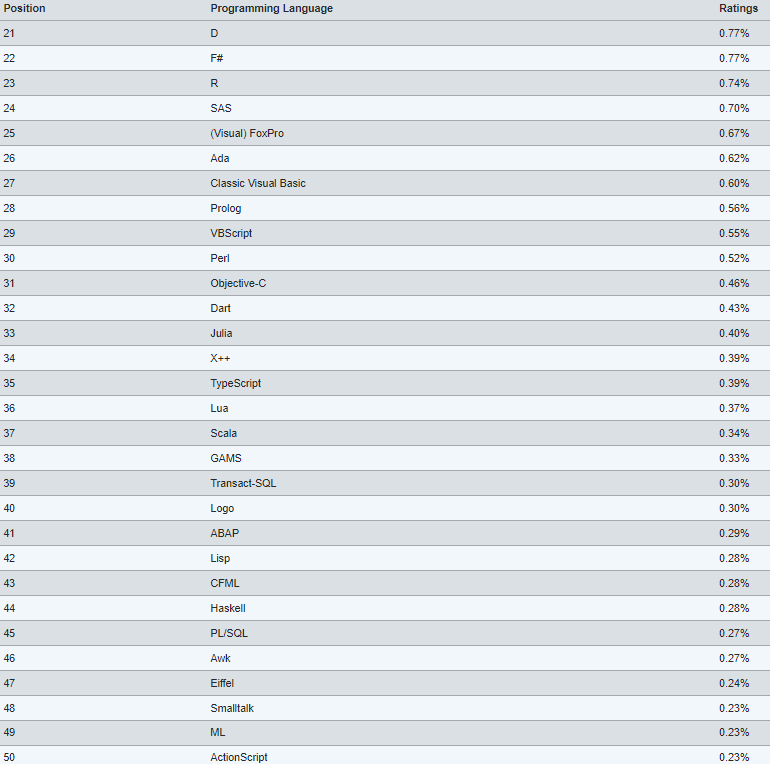This screenshot has width=770, height=764.
Task: Click the Haskell language name
Action: tap(227, 608)
